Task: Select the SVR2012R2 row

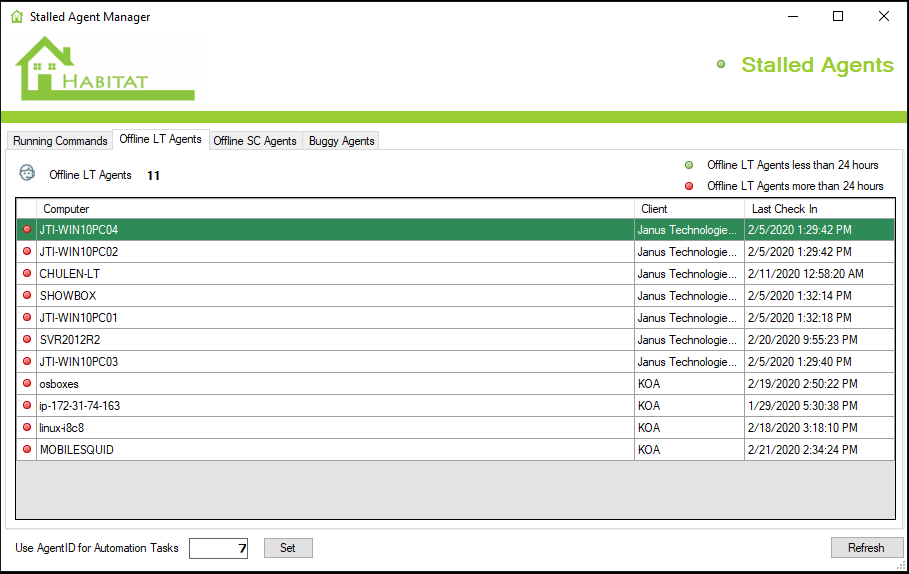Action: click(x=335, y=340)
